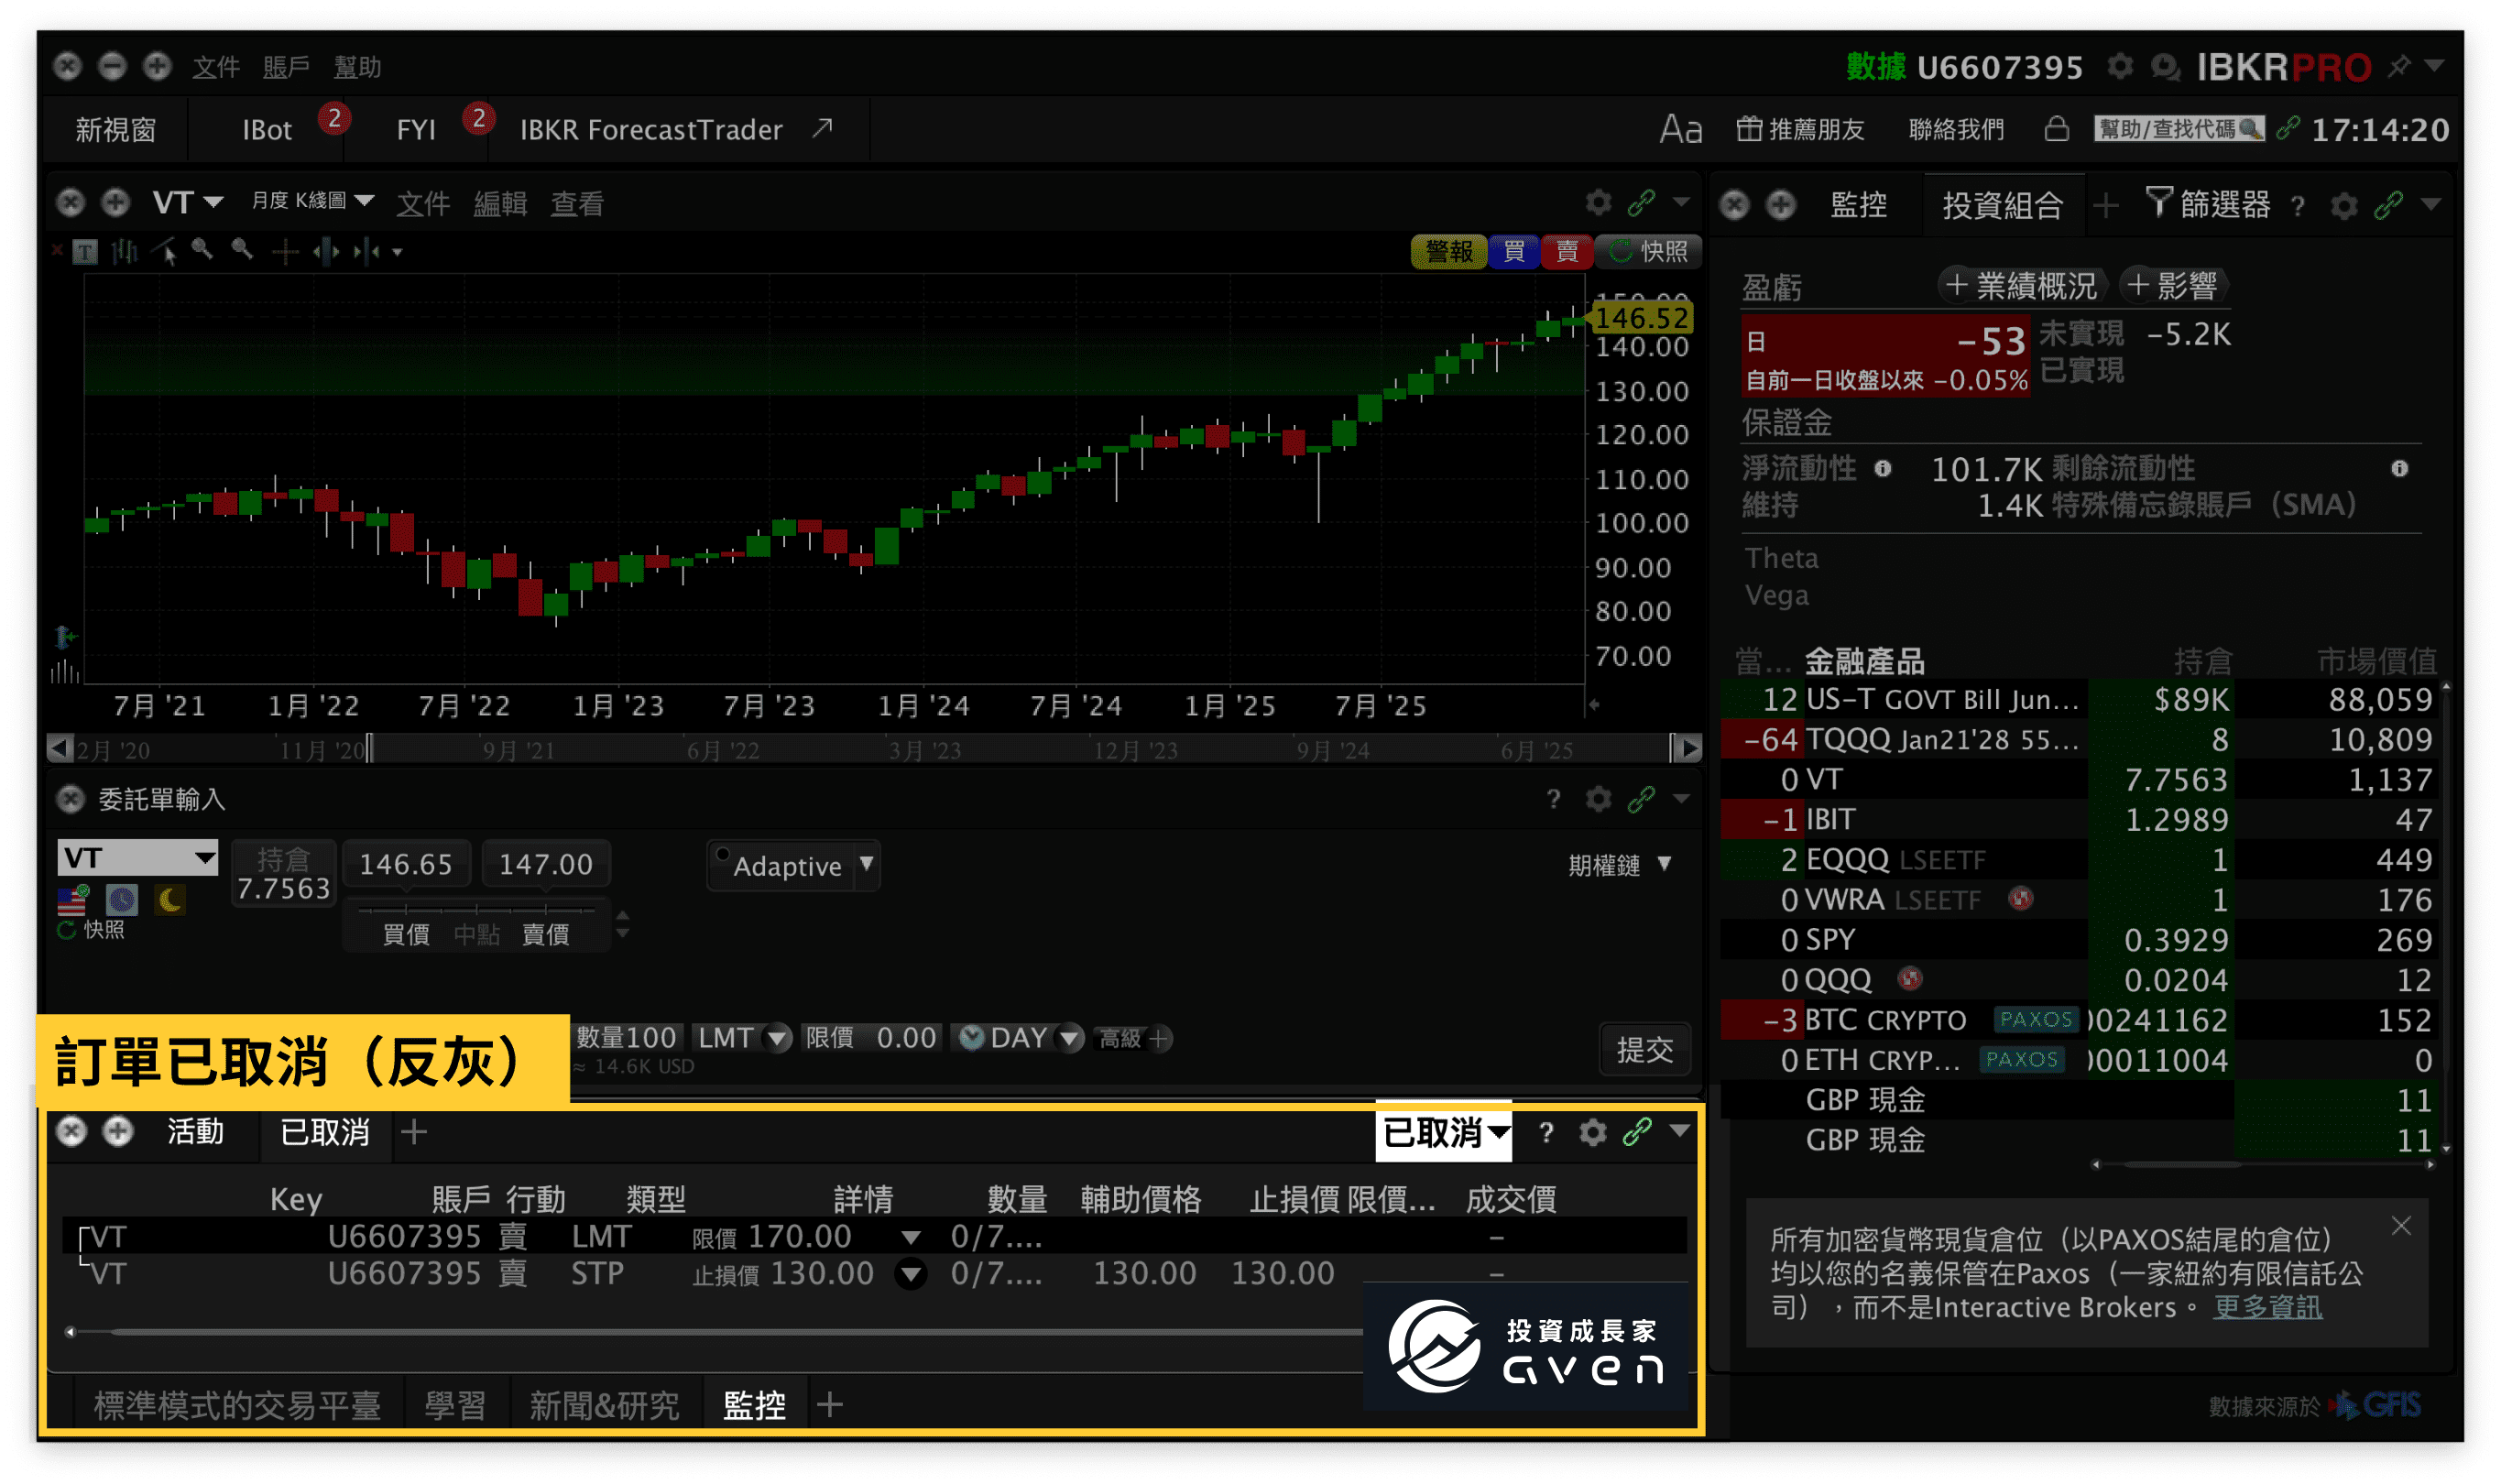This screenshot has width=2501, height=1484.
Task: Open the 賬戶 menu in the menu bar
Action: click(x=288, y=66)
